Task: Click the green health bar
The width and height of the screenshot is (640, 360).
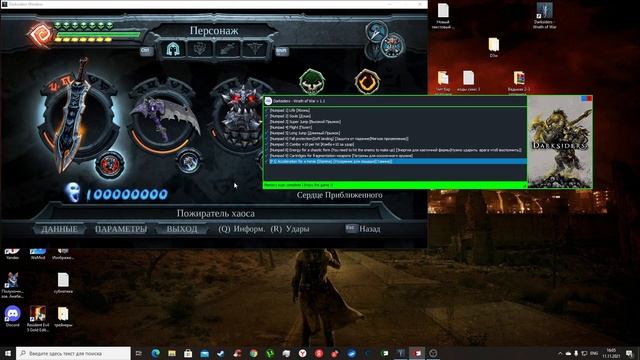Action: [98, 34]
